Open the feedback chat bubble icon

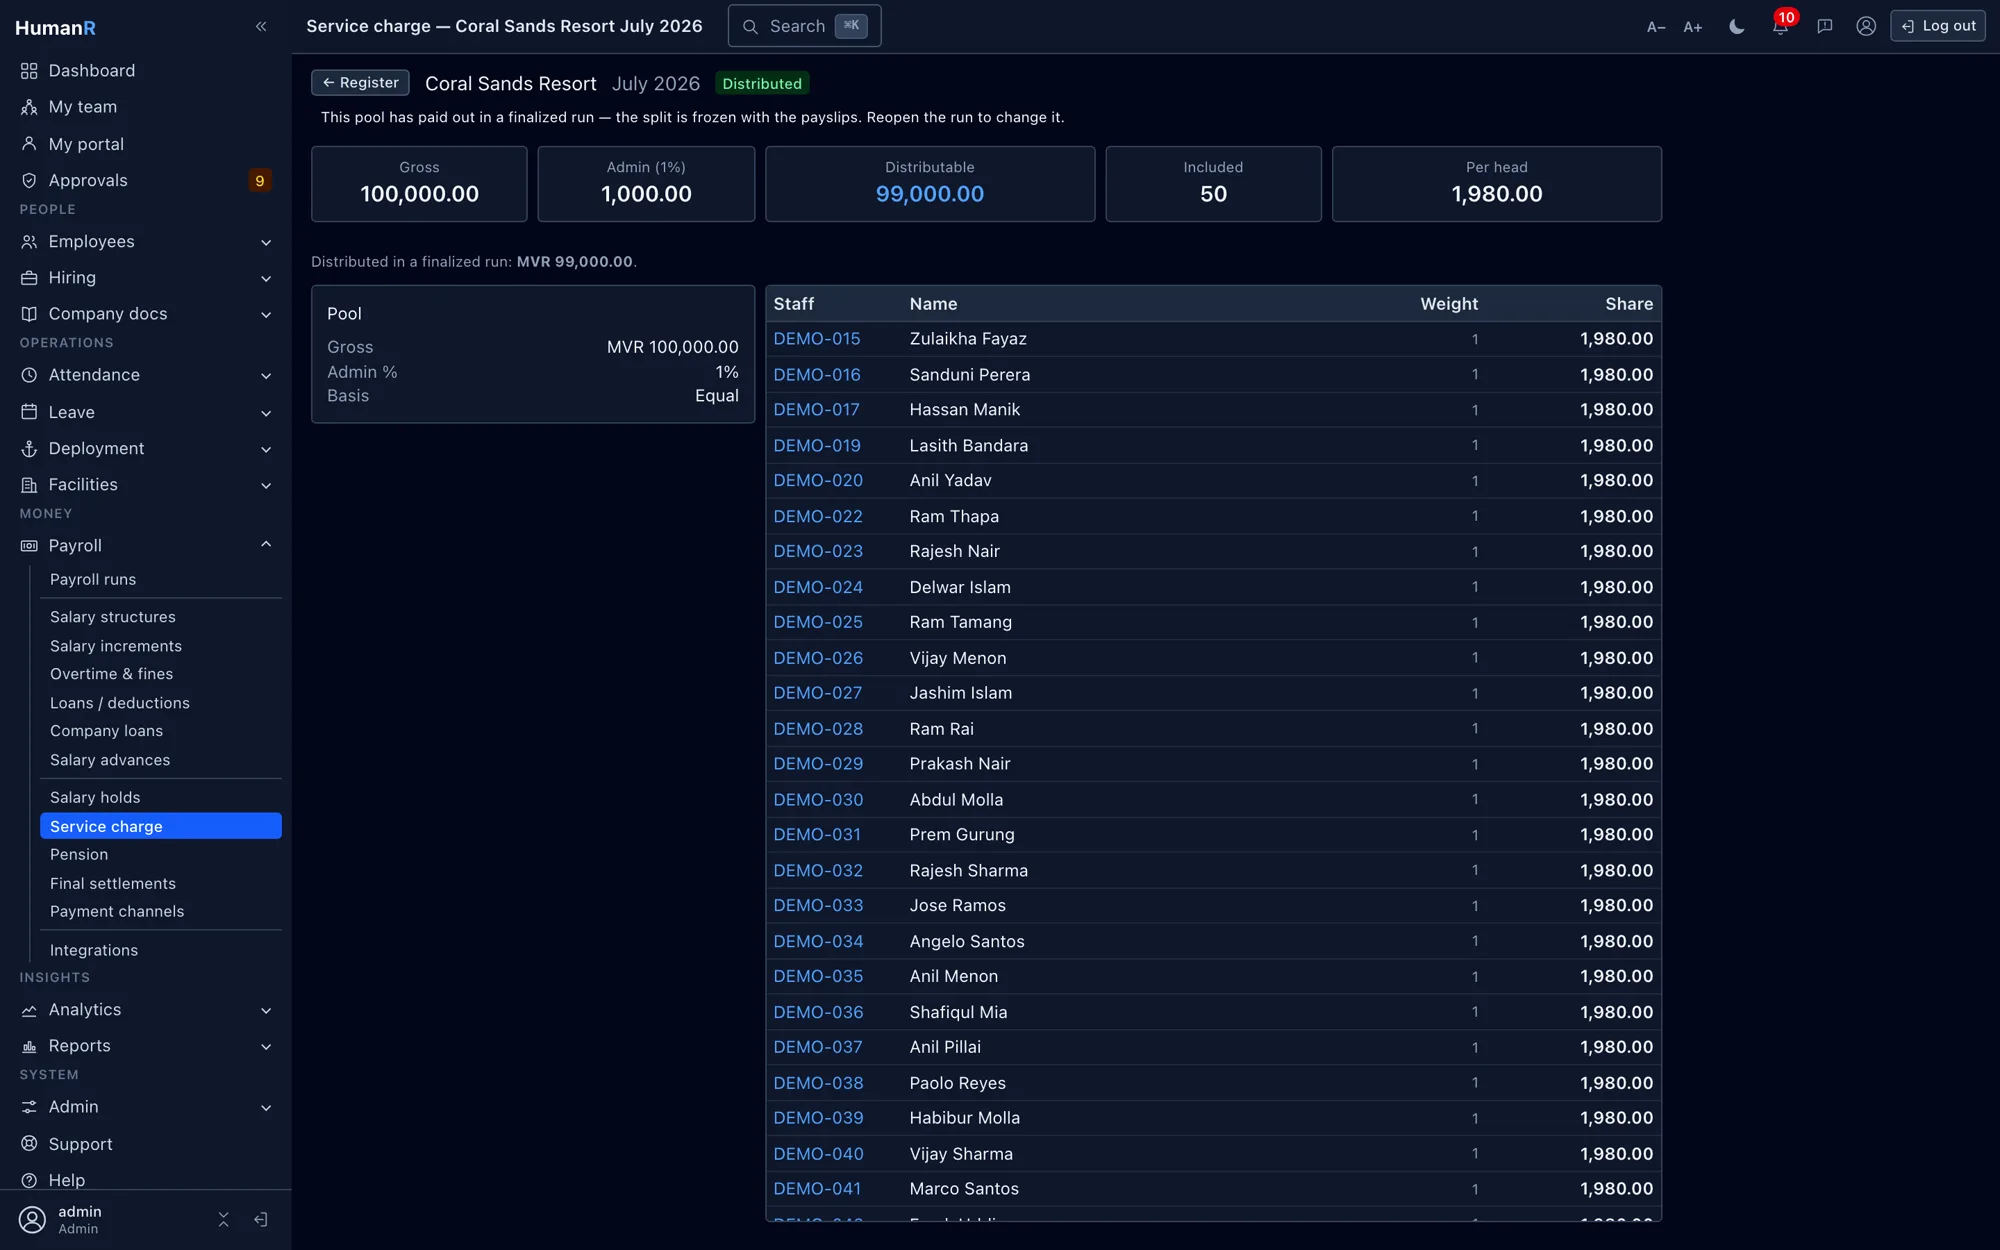point(1824,27)
